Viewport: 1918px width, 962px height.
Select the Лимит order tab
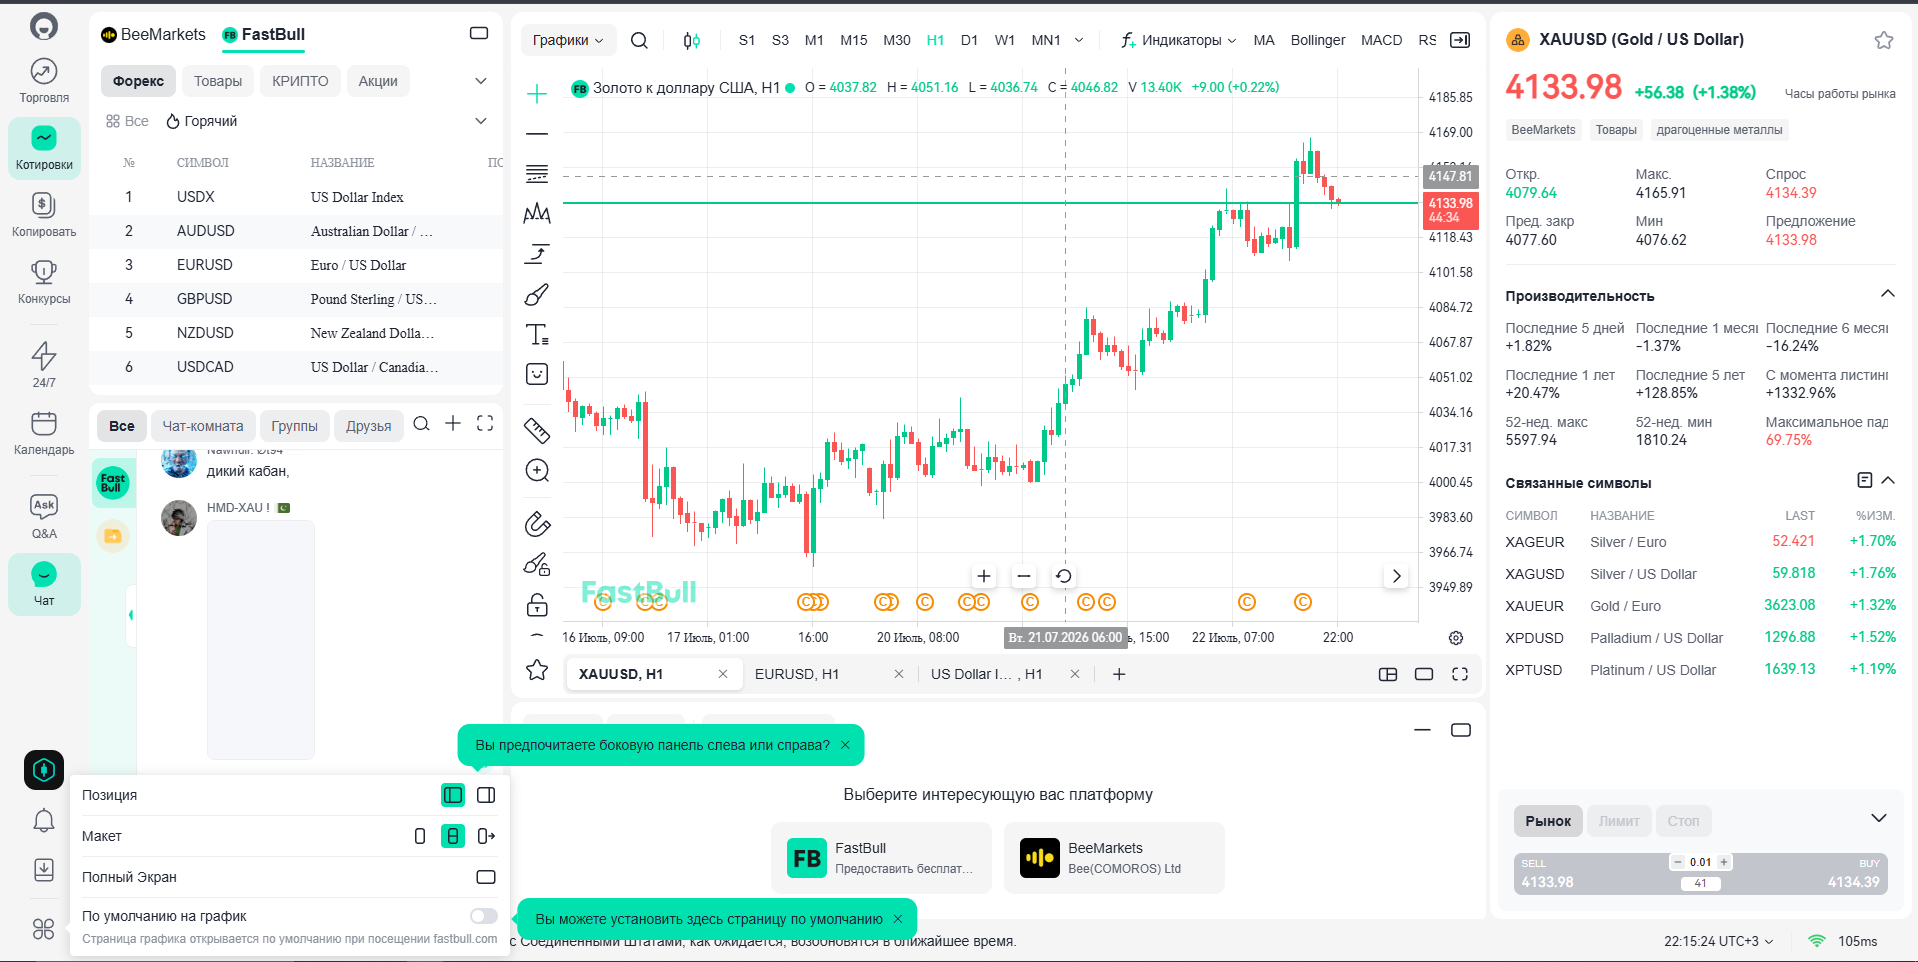tap(1619, 821)
